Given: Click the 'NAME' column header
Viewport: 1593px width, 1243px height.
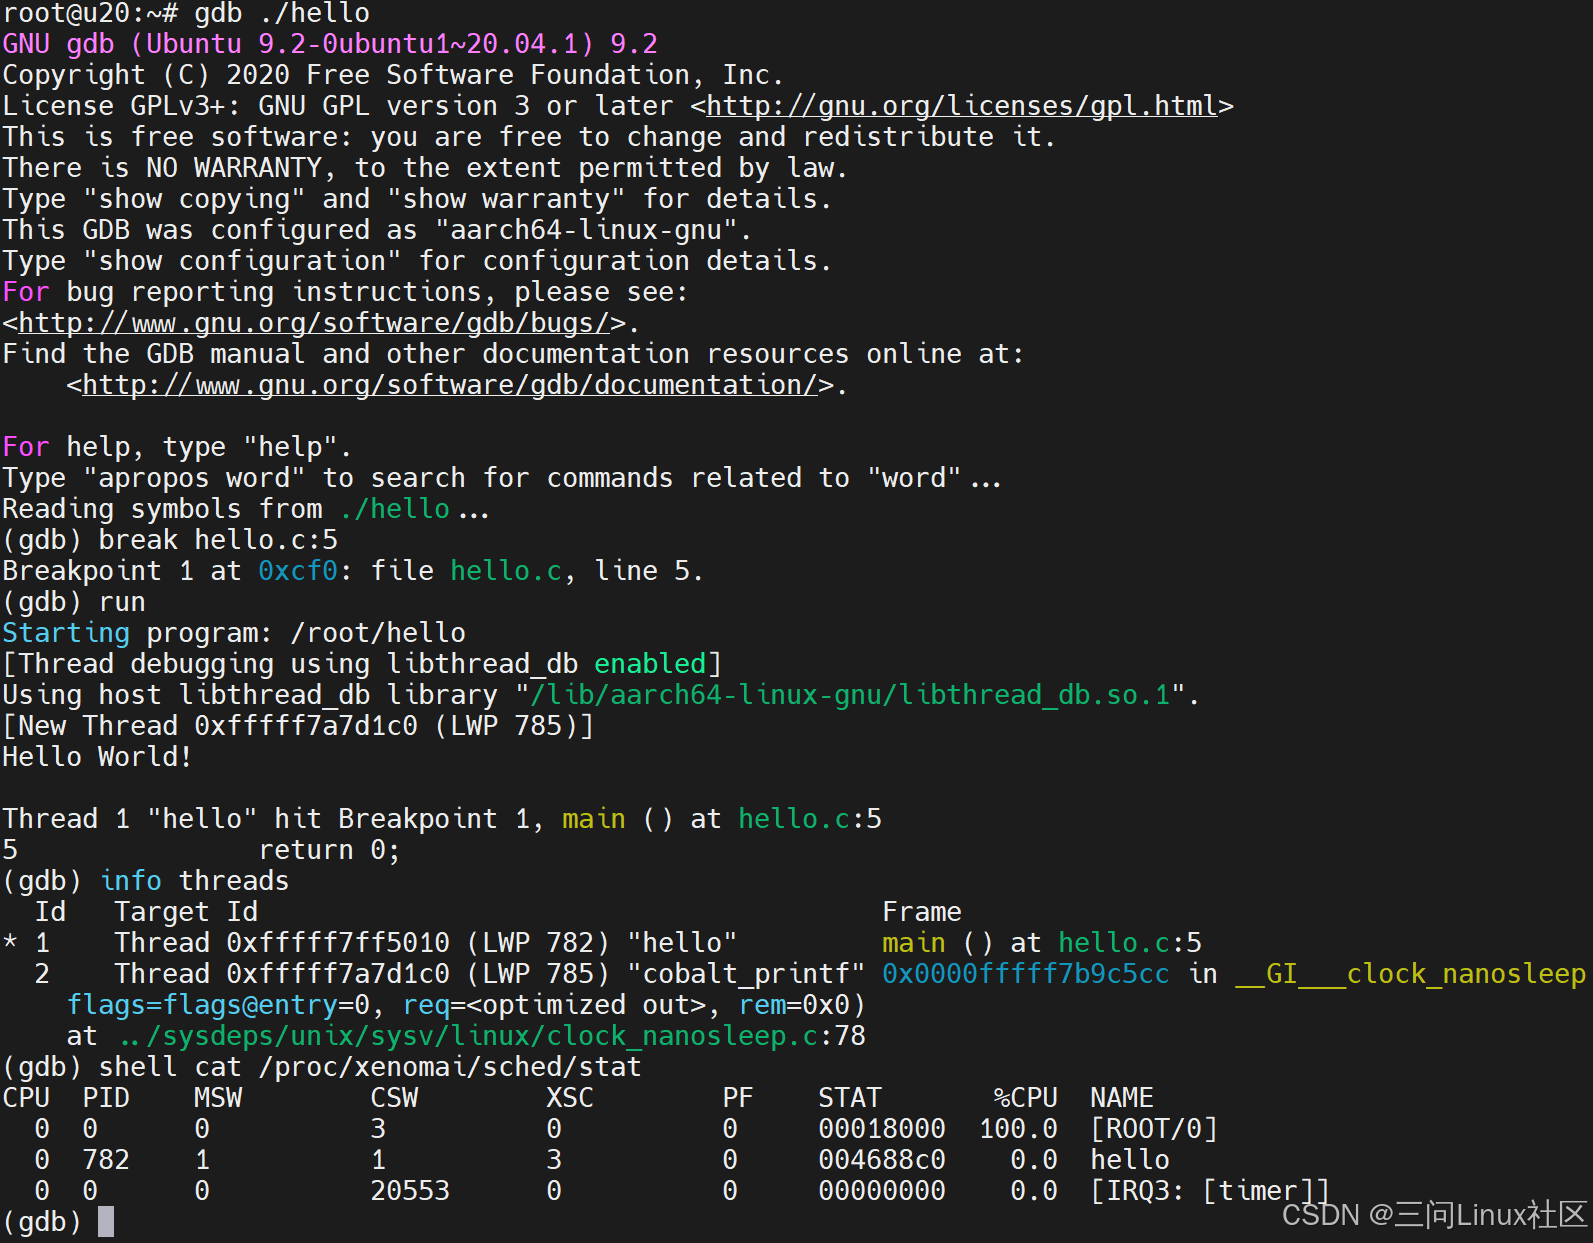Looking at the screenshot, I should 1122,1098.
